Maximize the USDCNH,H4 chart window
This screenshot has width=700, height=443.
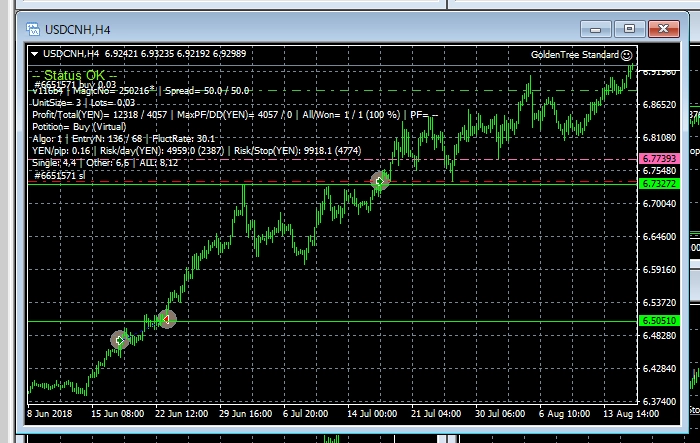(x=629, y=29)
